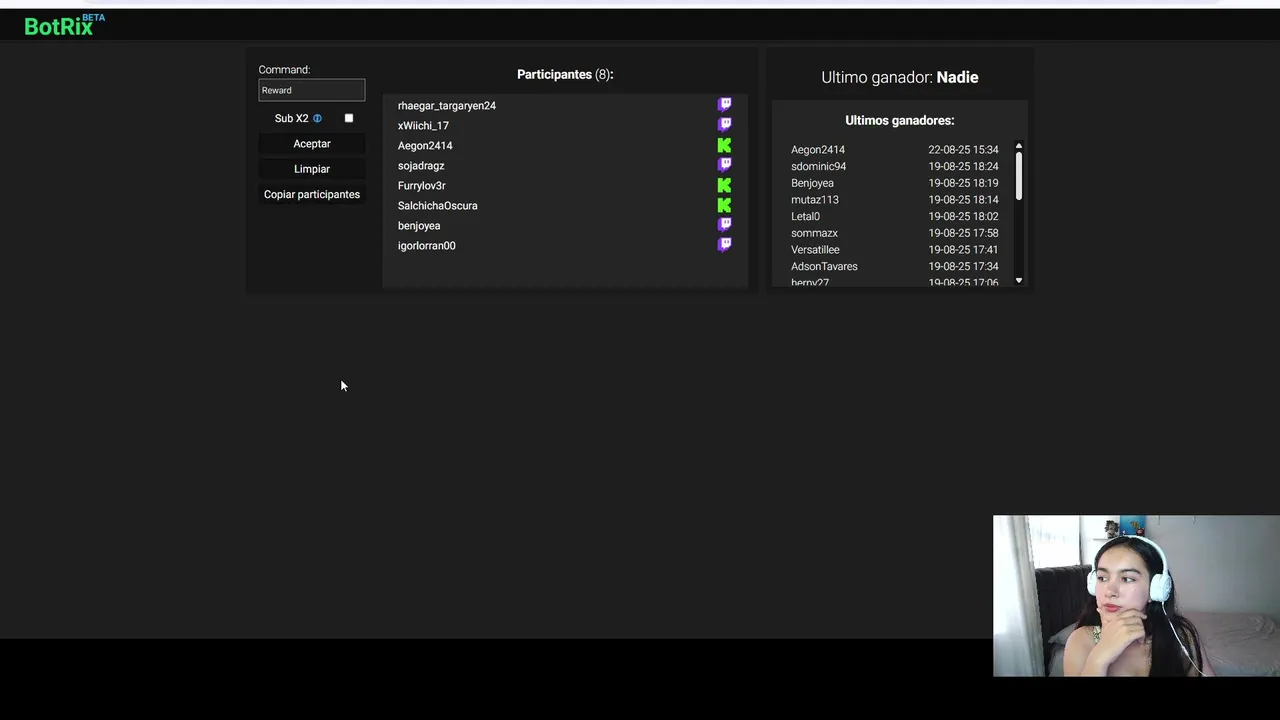Click winner AdsonTavares

click(x=824, y=266)
